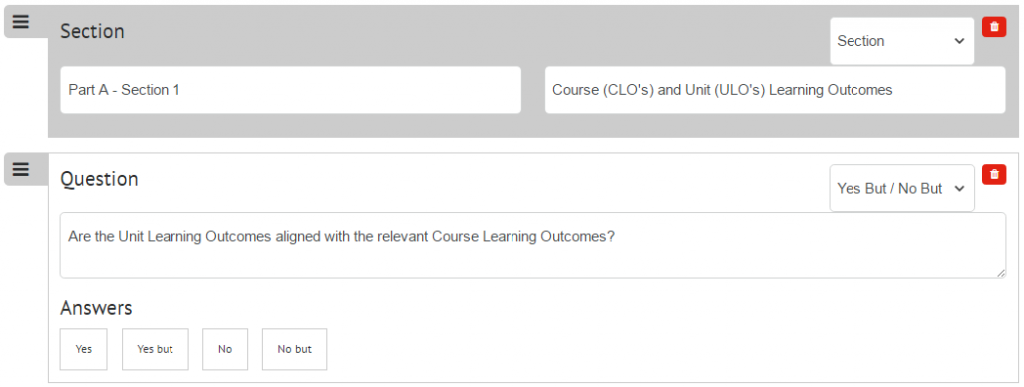Pick the No but answer box
The width and height of the screenshot is (1024, 387).
[x=295, y=349]
